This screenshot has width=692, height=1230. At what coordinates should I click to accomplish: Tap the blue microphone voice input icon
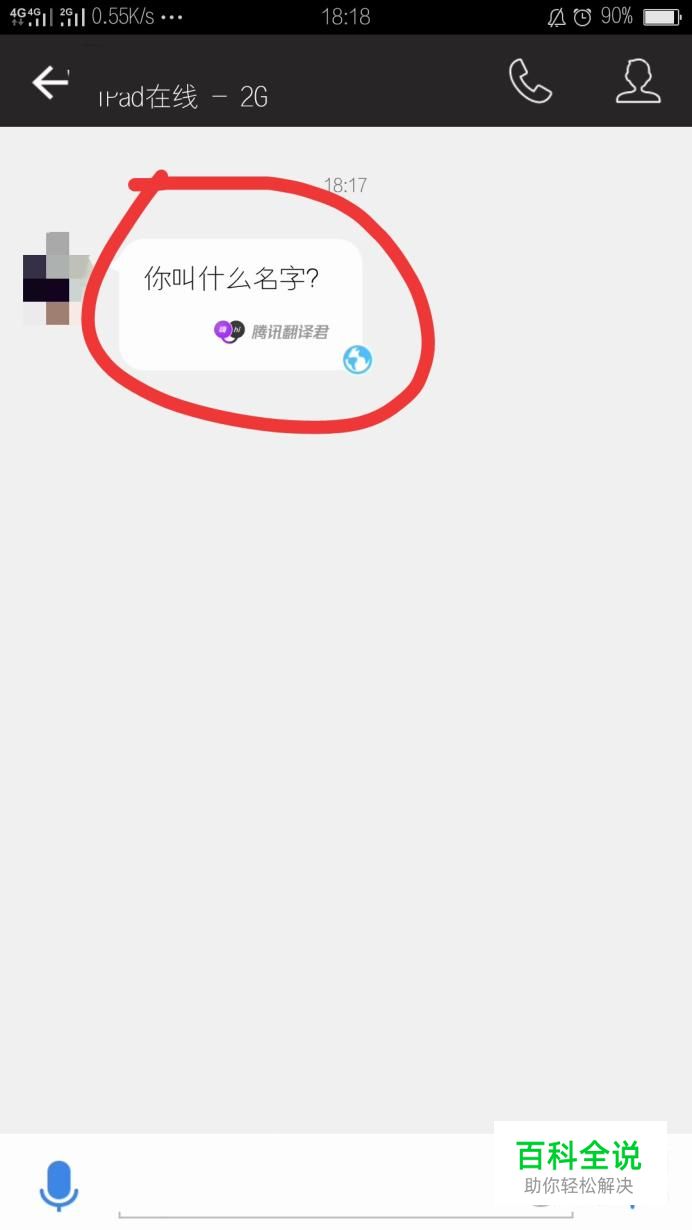click(59, 1186)
